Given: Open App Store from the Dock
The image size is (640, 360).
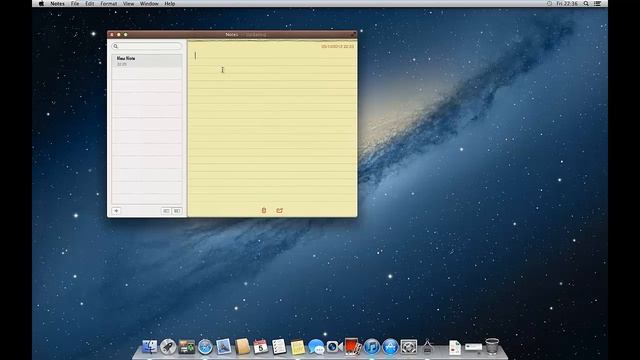Looking at the screenshot, I should pos(390,347).
